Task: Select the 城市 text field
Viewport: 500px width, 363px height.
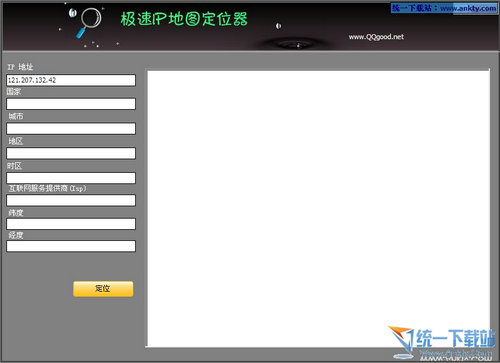Action: [x=71, y=129]
